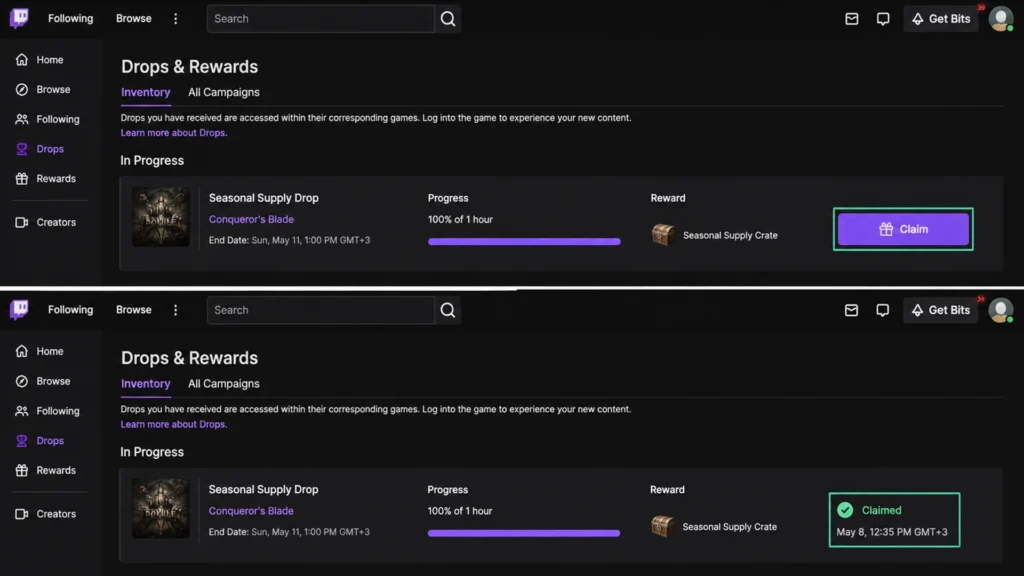Open Conqueror's Blade link in lower screenshot
Viewport: 1024px width, 576px height.
(x=251, y=511)
